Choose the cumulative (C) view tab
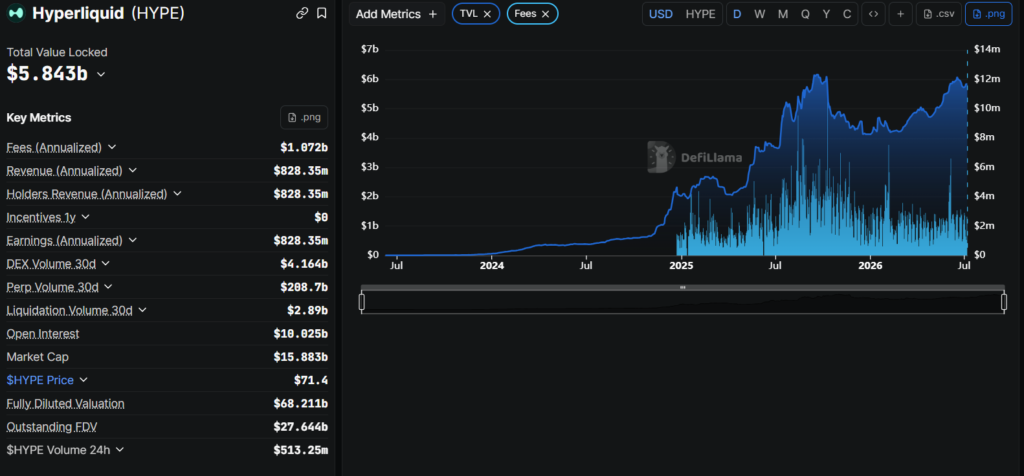1024x476 pixels. 847,14
